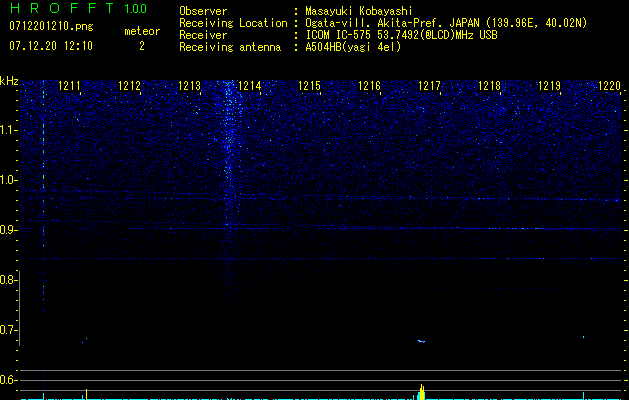The width and height of the screenshot is (629, 400).
Task: Click the 1.0 kHz axis label
Action: click(8, 180)
